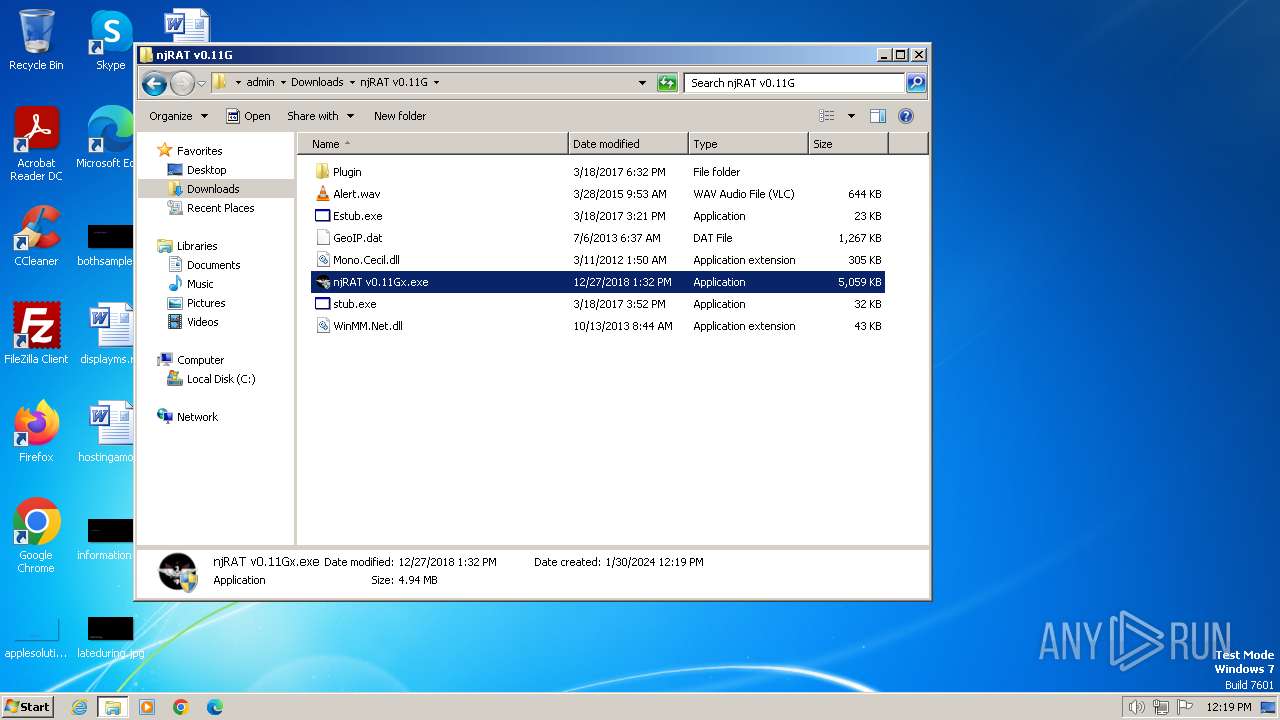
Task: Click the Start button
Action: coord(27,706)
